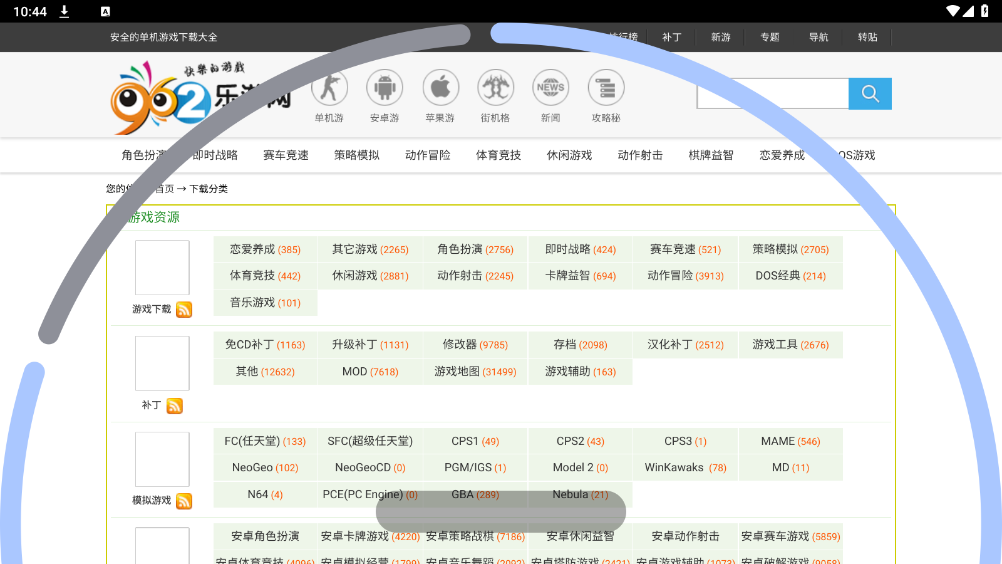1002x564 pixels.
Task: Click the RSS icon beside 游戏下载
Action: (184, 310)
